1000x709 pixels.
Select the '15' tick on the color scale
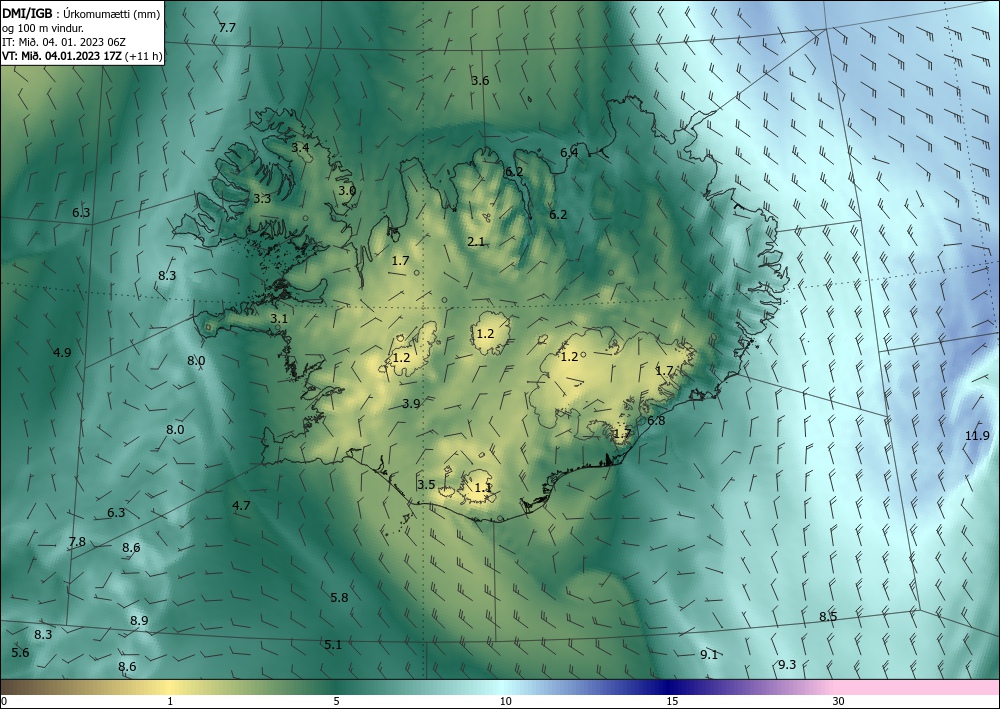(x=672, y=701)
